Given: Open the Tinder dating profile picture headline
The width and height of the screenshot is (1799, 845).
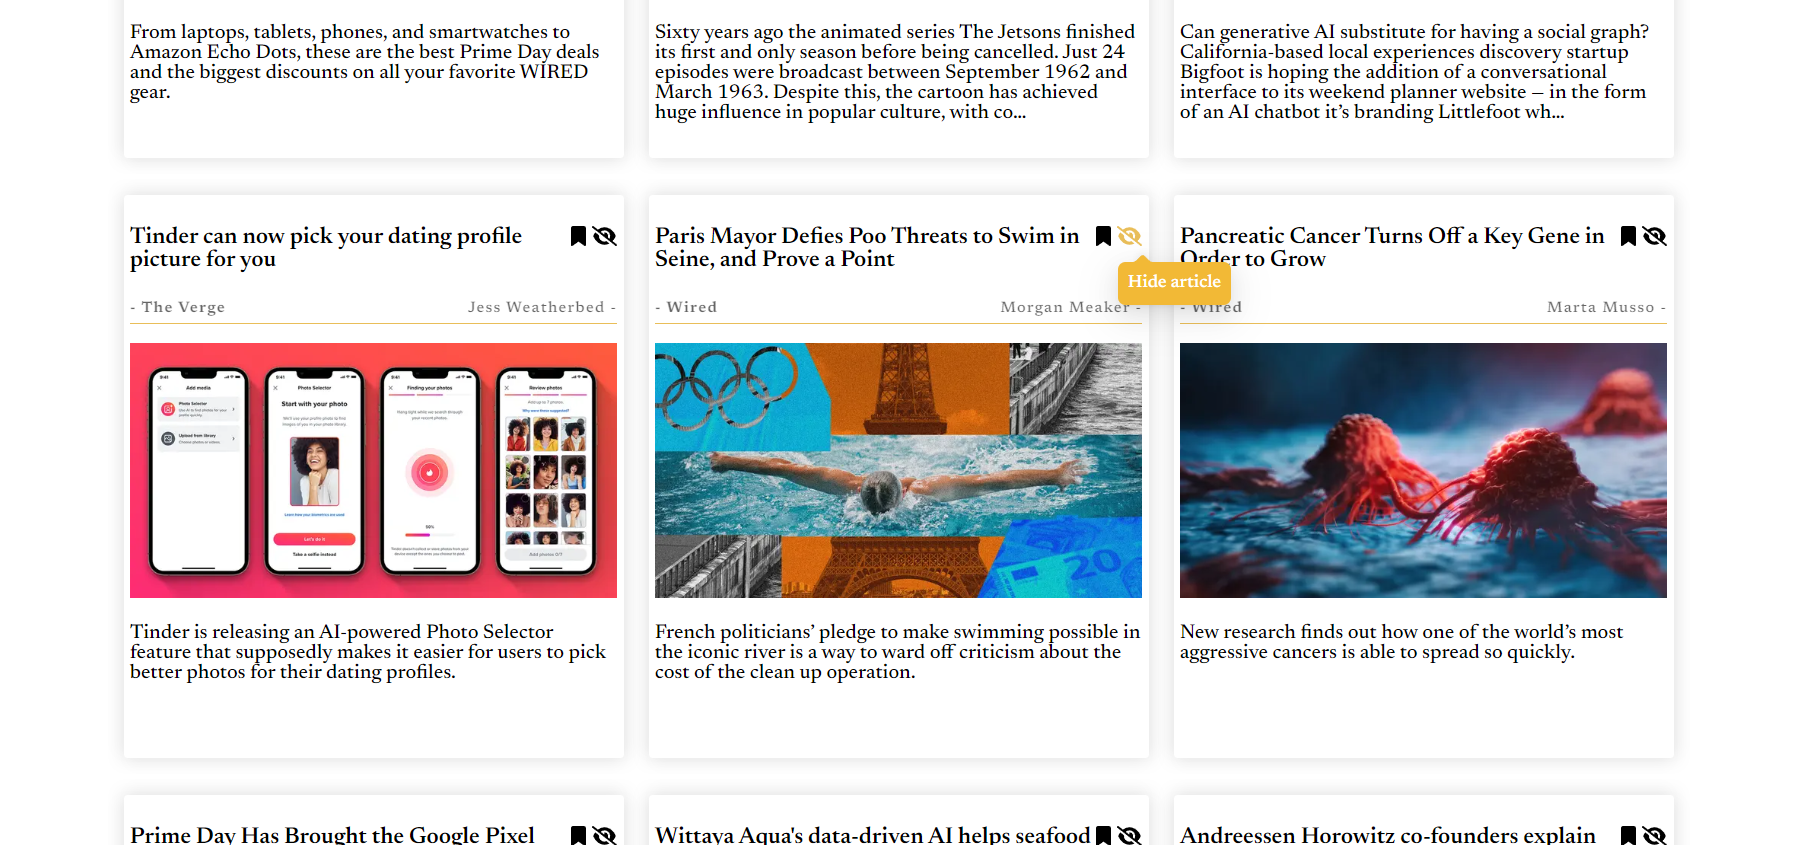Looking at the screenshot, I should click(x=326, y=247).
